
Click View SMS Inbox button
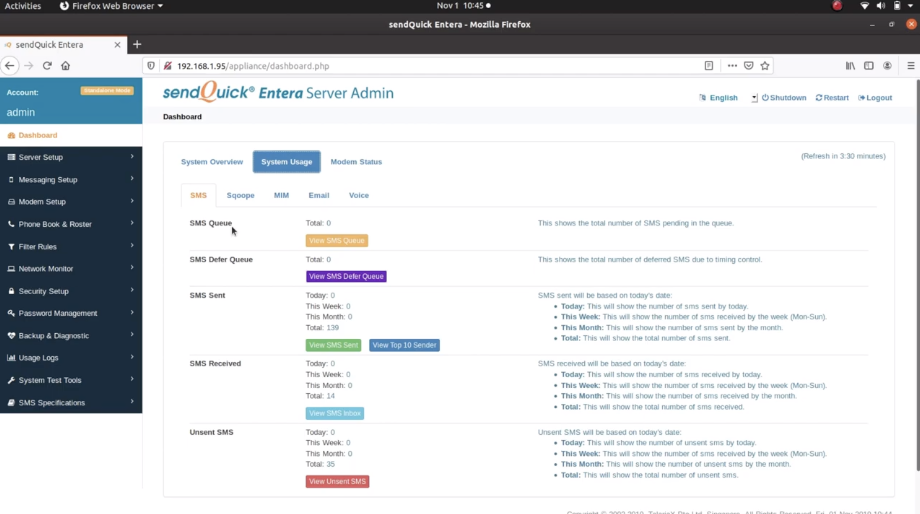(x=334, y=414)
